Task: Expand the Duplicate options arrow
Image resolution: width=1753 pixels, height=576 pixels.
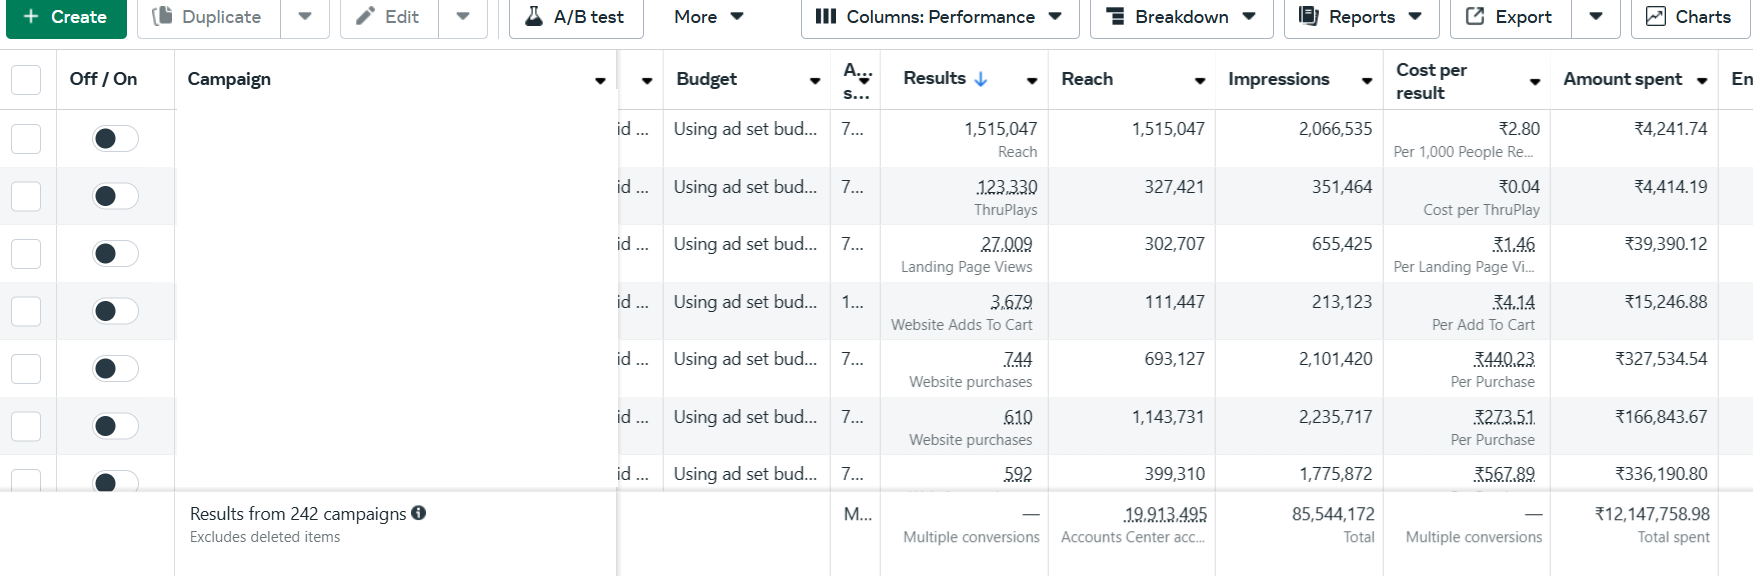Action: click(x=305, y=17)
